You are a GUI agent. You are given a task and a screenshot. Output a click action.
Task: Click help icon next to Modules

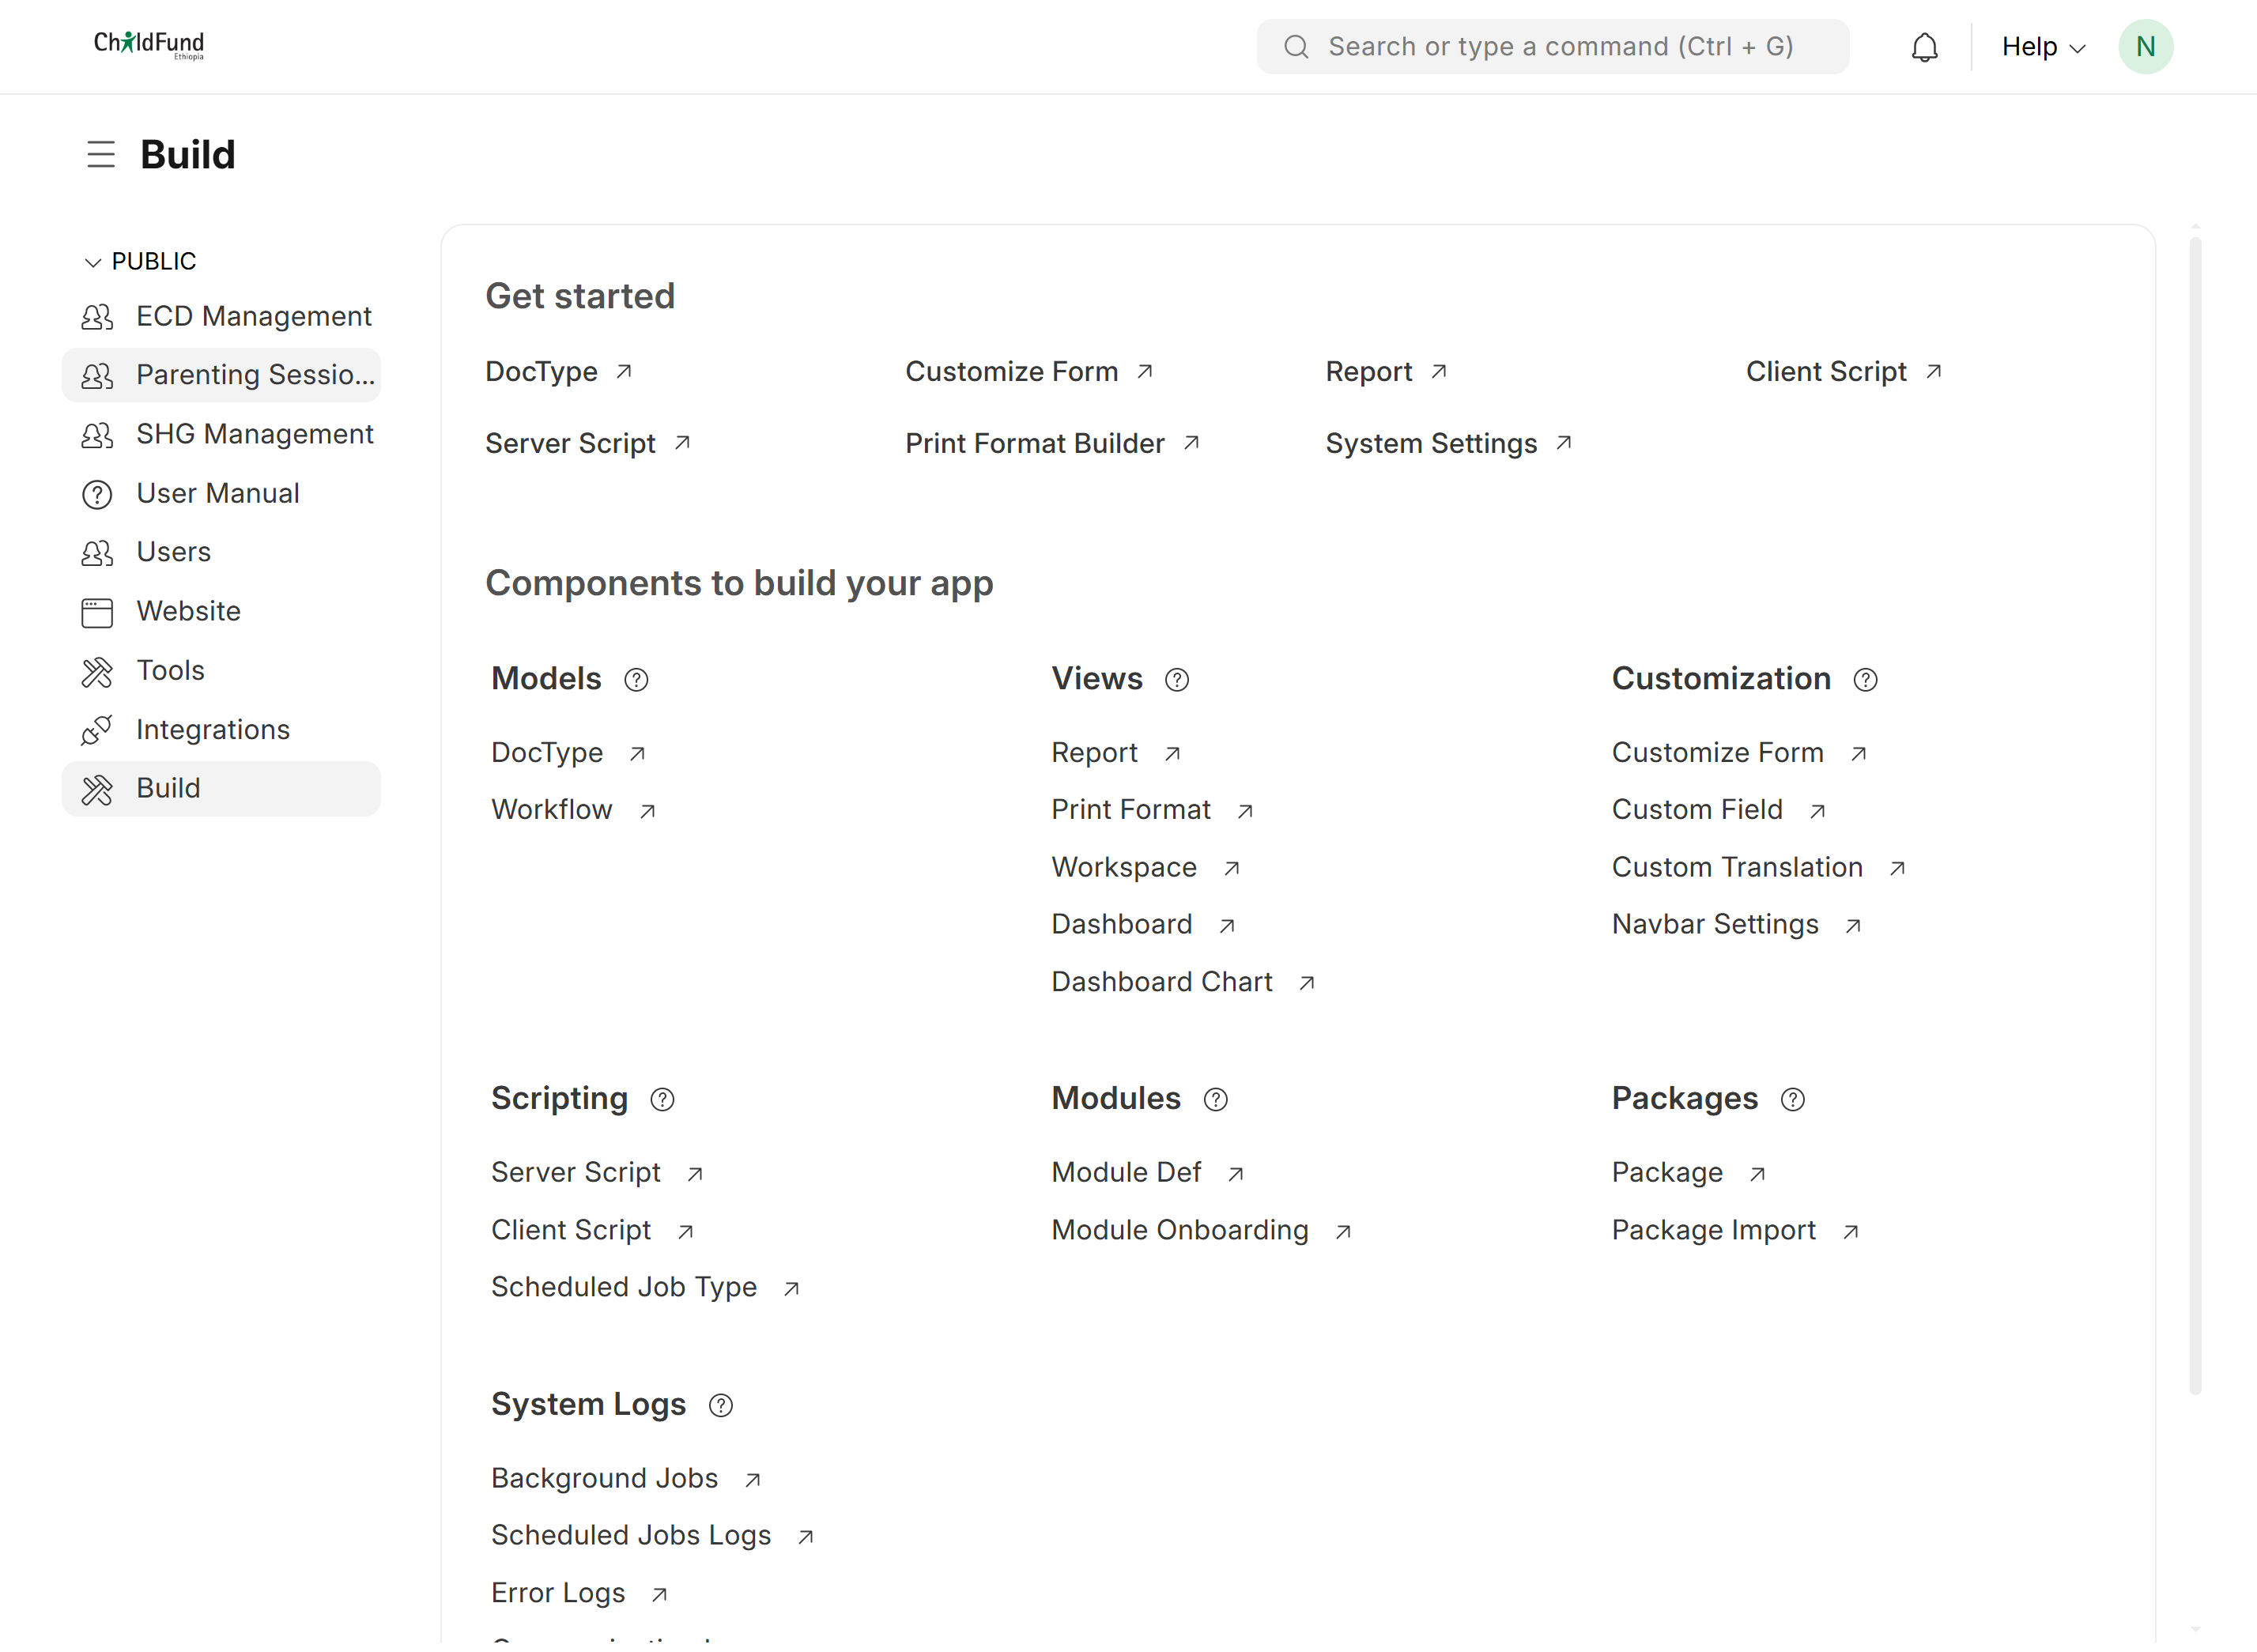(1215, 1100)
